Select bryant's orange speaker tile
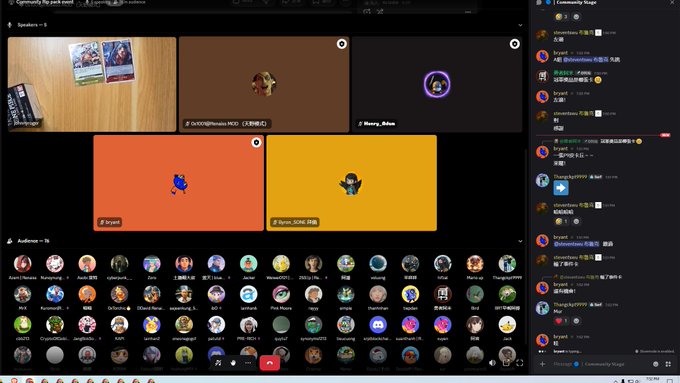 click(178, 183)
